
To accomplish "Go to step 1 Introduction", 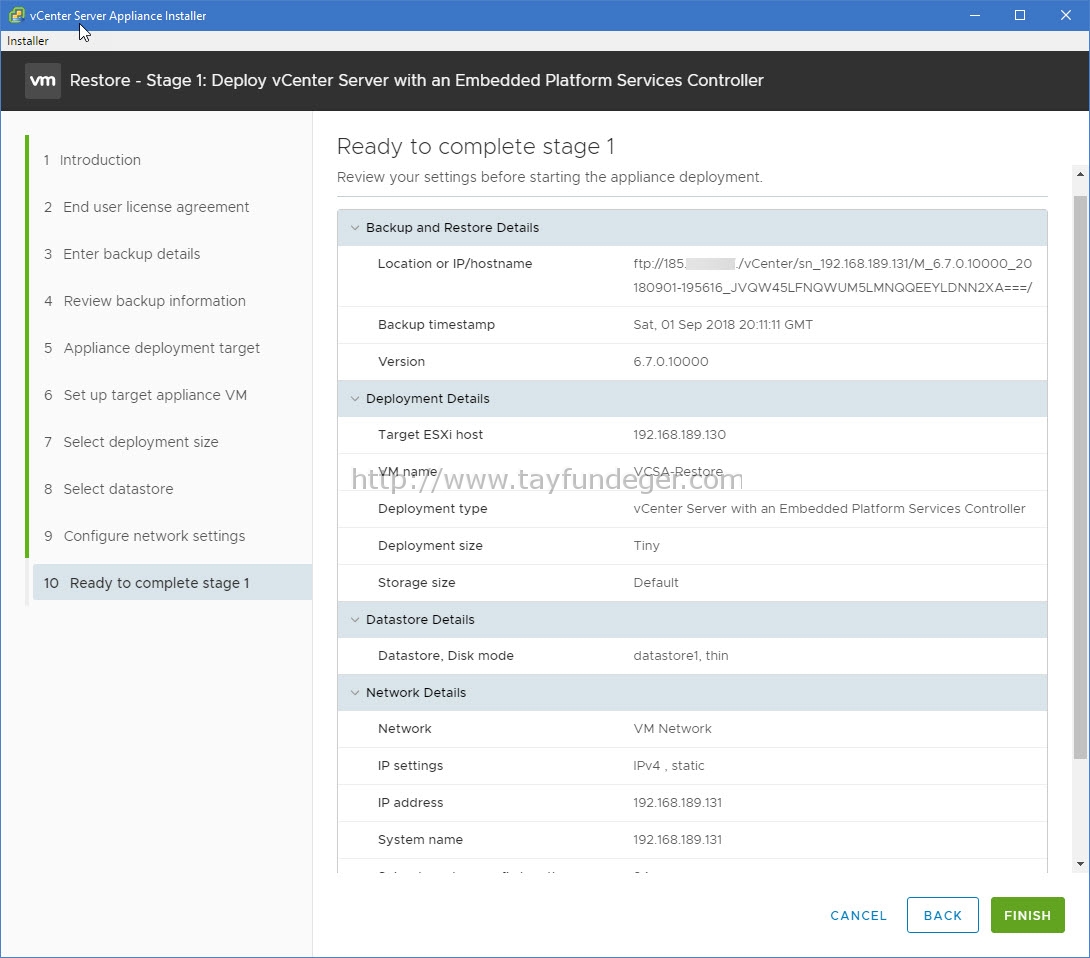I will (x=92, y=160).
